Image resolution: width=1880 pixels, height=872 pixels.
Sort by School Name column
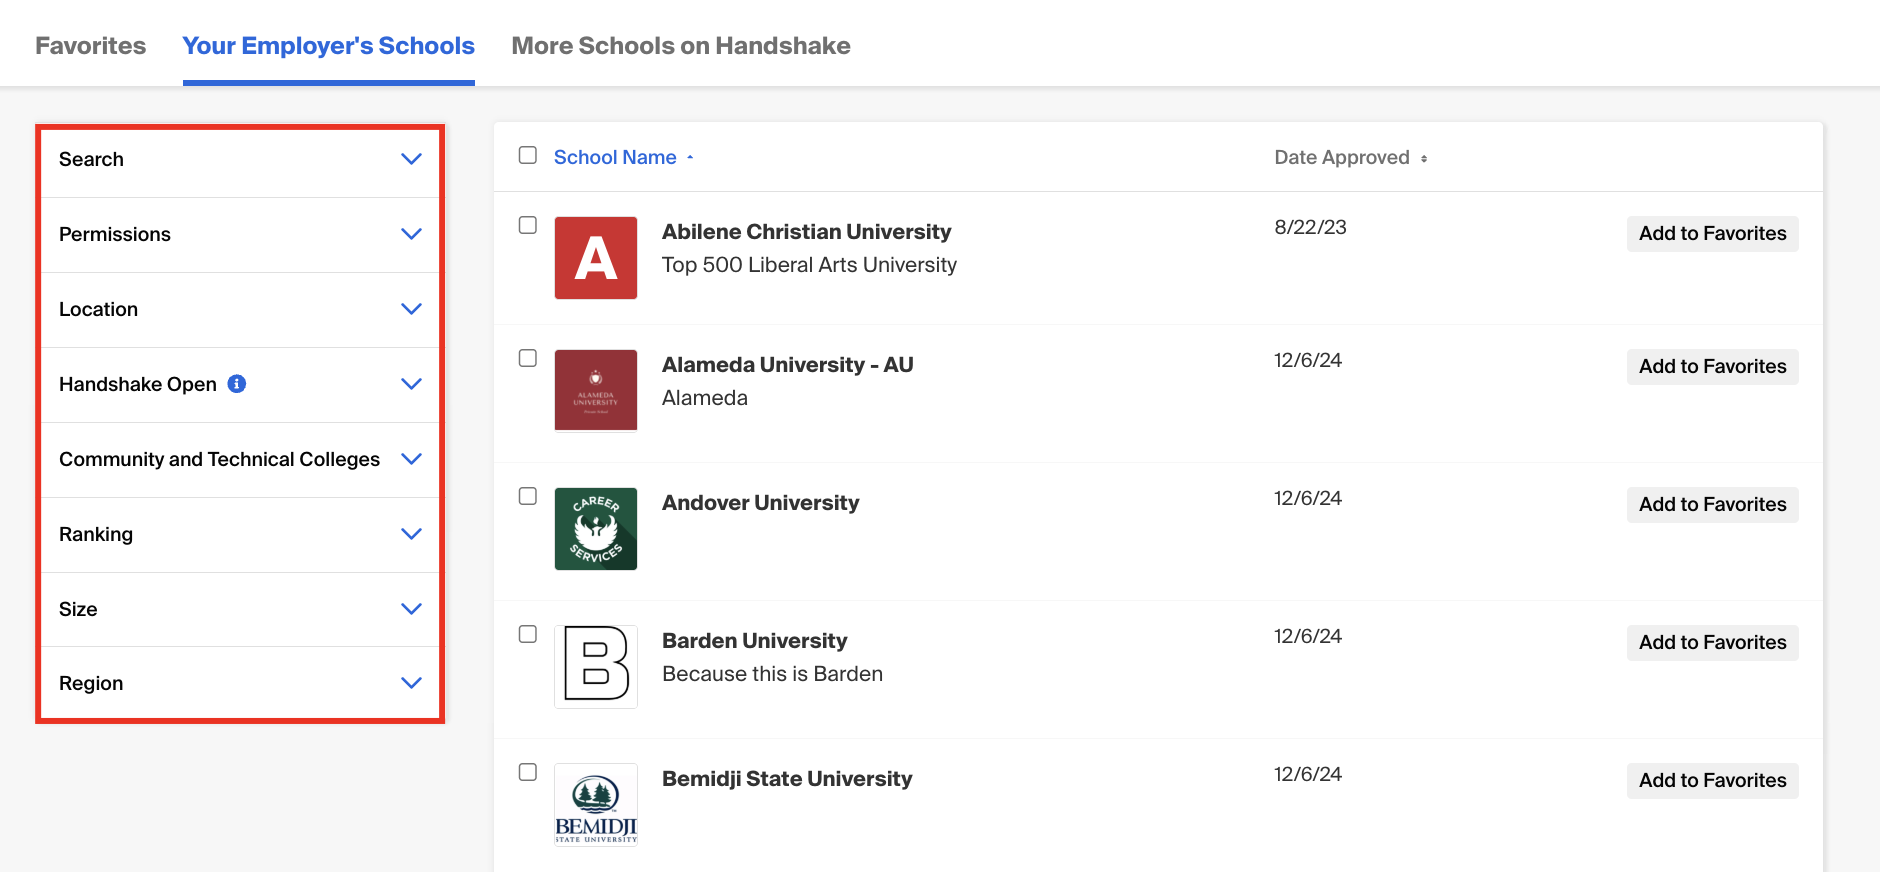click(615, 157)
